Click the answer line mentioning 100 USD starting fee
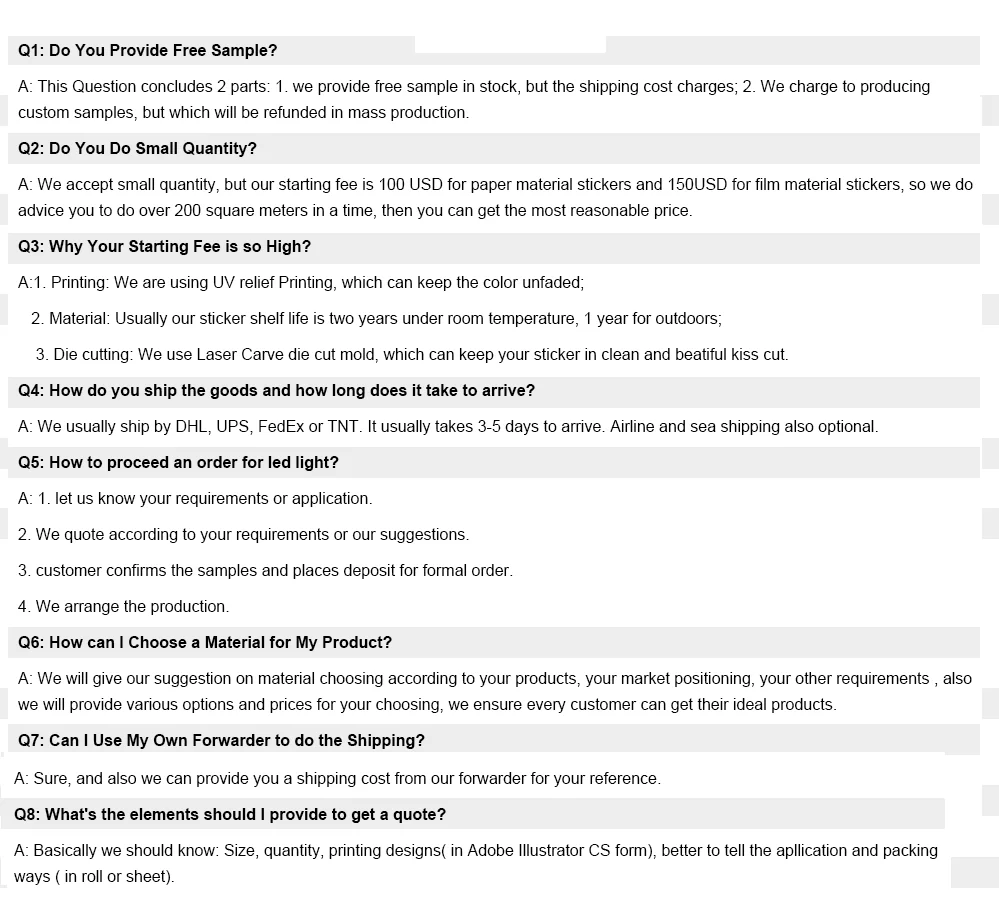This screenshot has height=912, width=999. tap(495, 185)
